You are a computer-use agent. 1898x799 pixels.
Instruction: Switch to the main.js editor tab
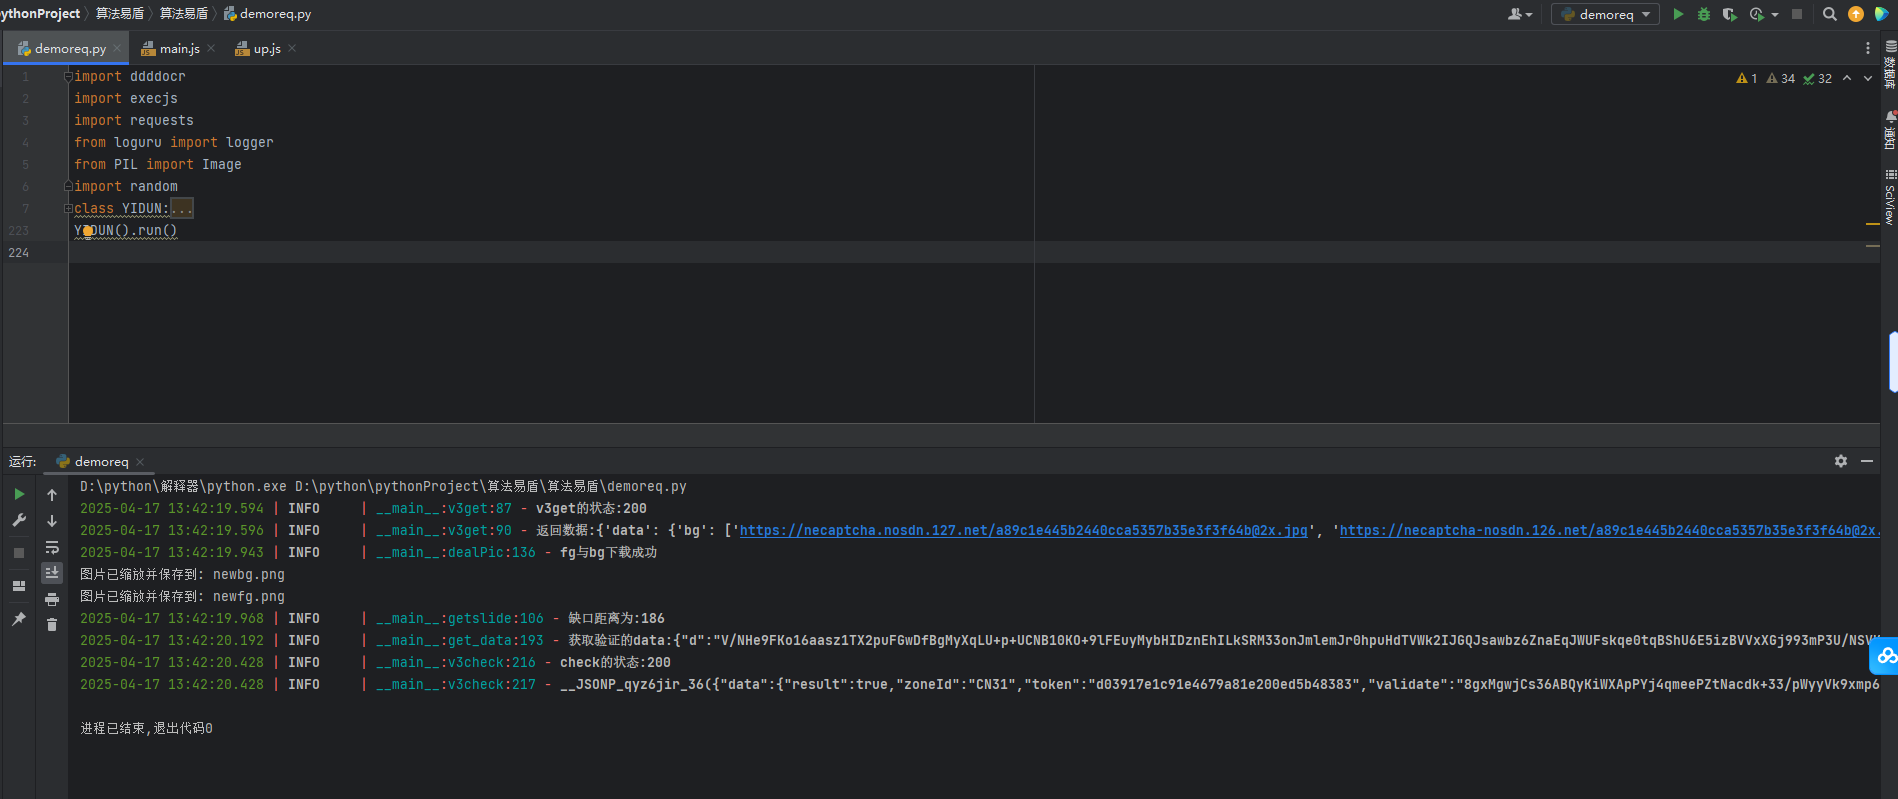[x=179, y=48]
